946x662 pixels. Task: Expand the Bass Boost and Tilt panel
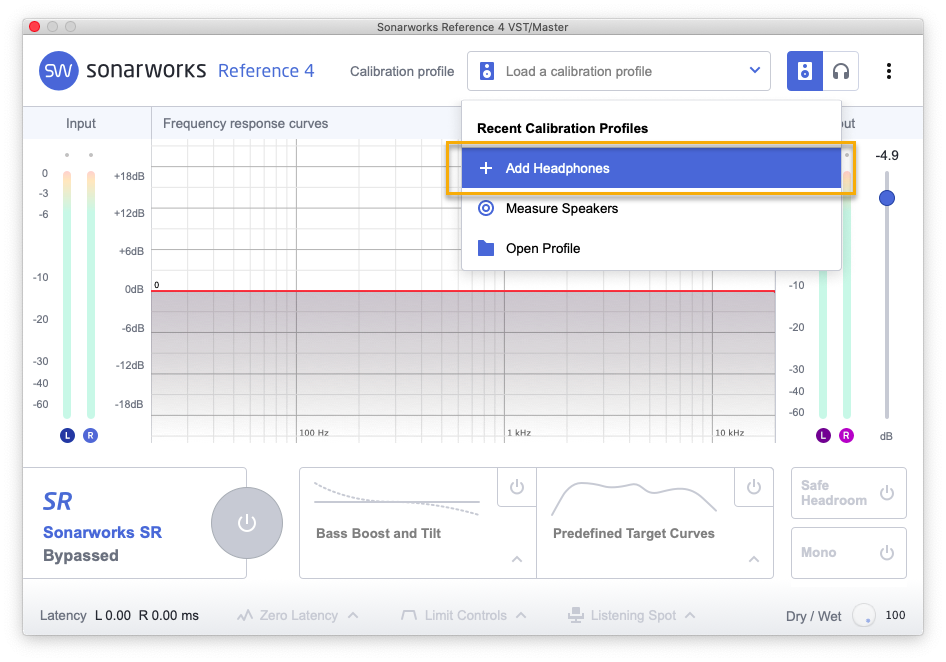[517, 559]
